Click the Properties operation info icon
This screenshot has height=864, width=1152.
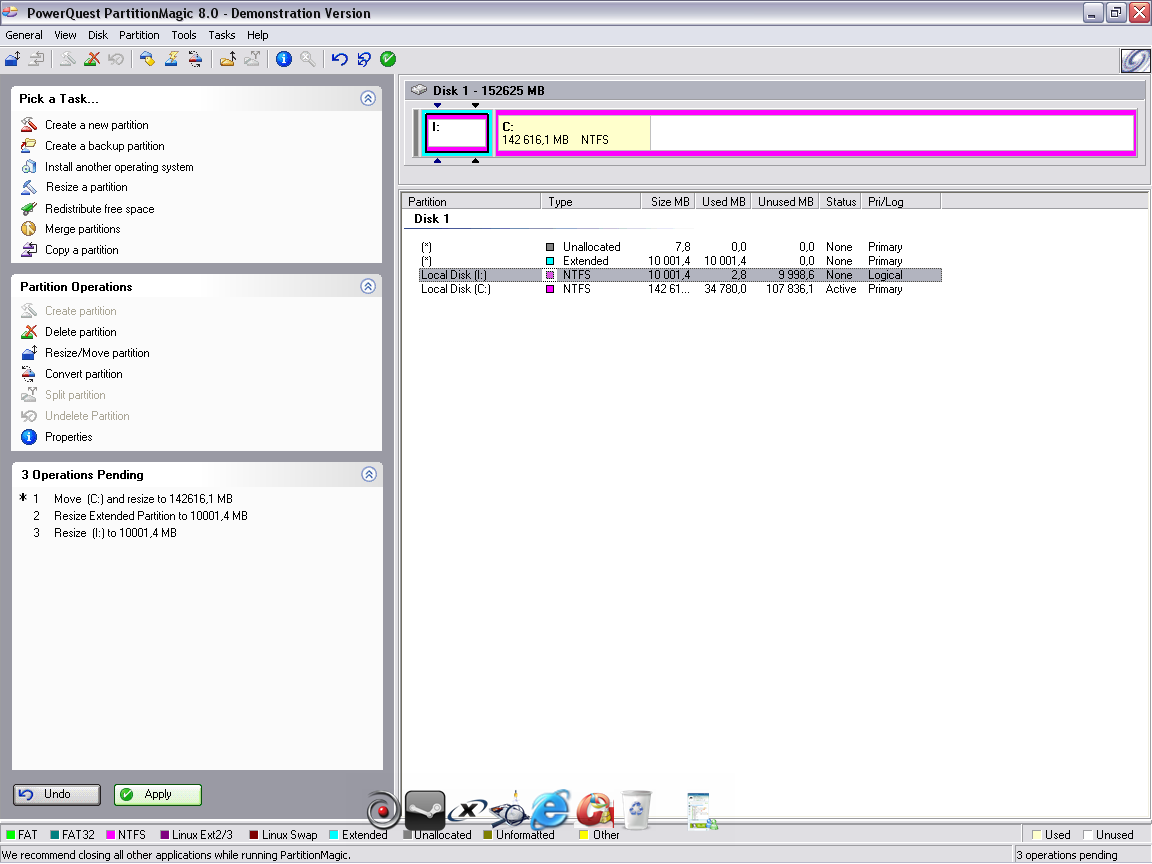pos(29,437)
